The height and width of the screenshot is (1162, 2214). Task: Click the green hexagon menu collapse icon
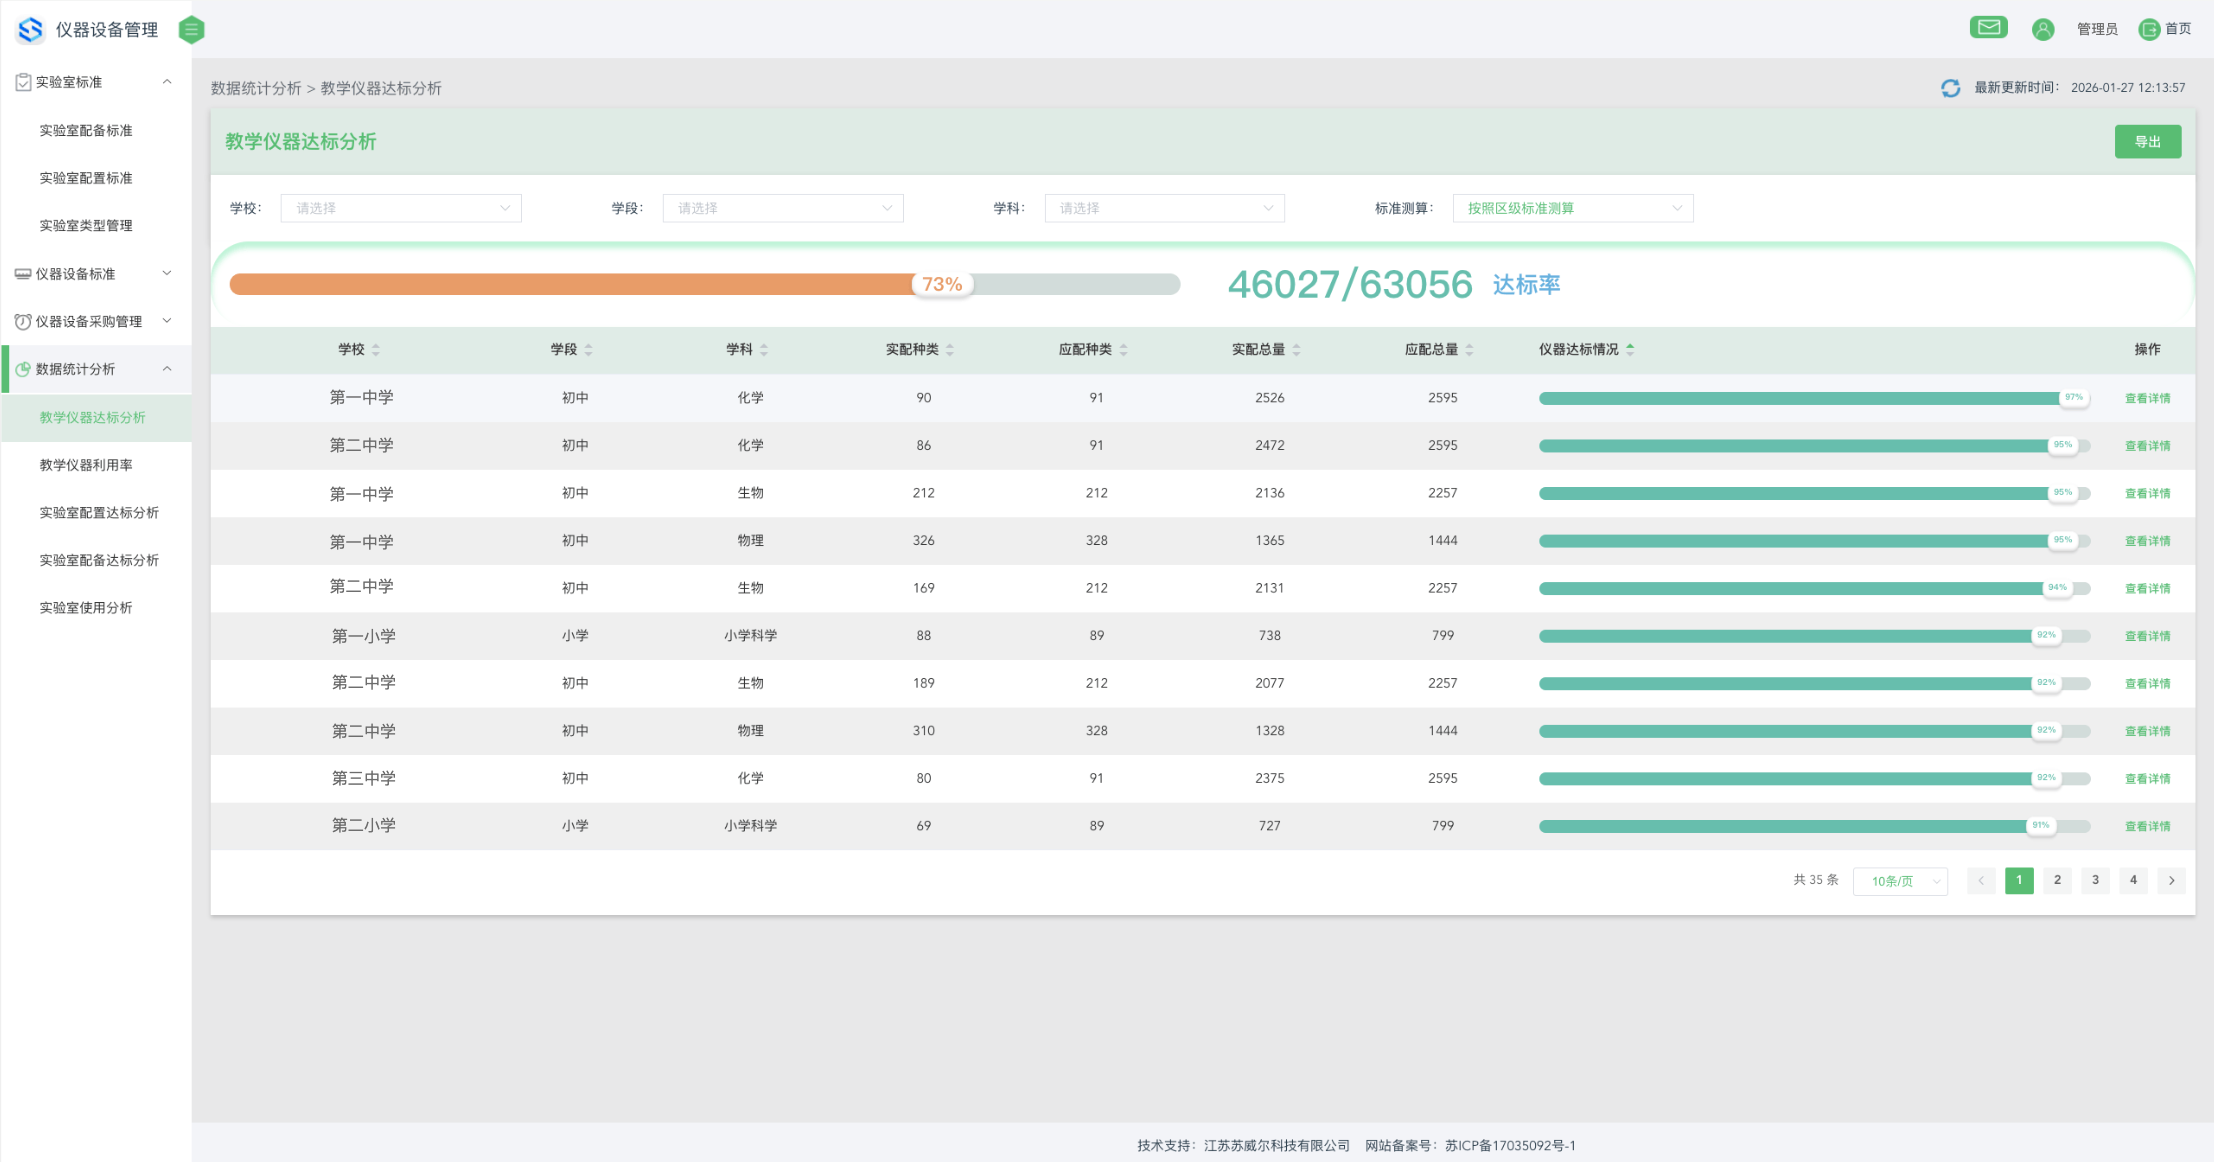pos(192,30)
